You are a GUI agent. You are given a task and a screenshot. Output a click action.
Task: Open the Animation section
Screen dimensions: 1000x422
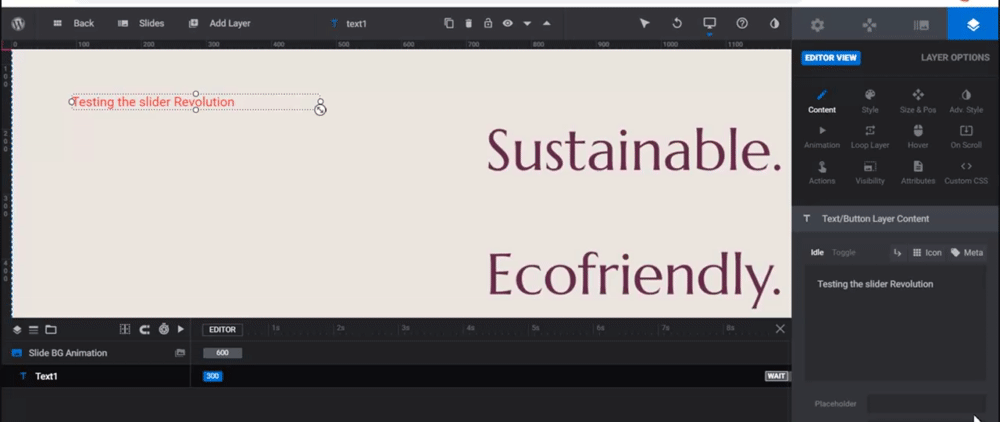pyautogui.click(x=822, y=137)
